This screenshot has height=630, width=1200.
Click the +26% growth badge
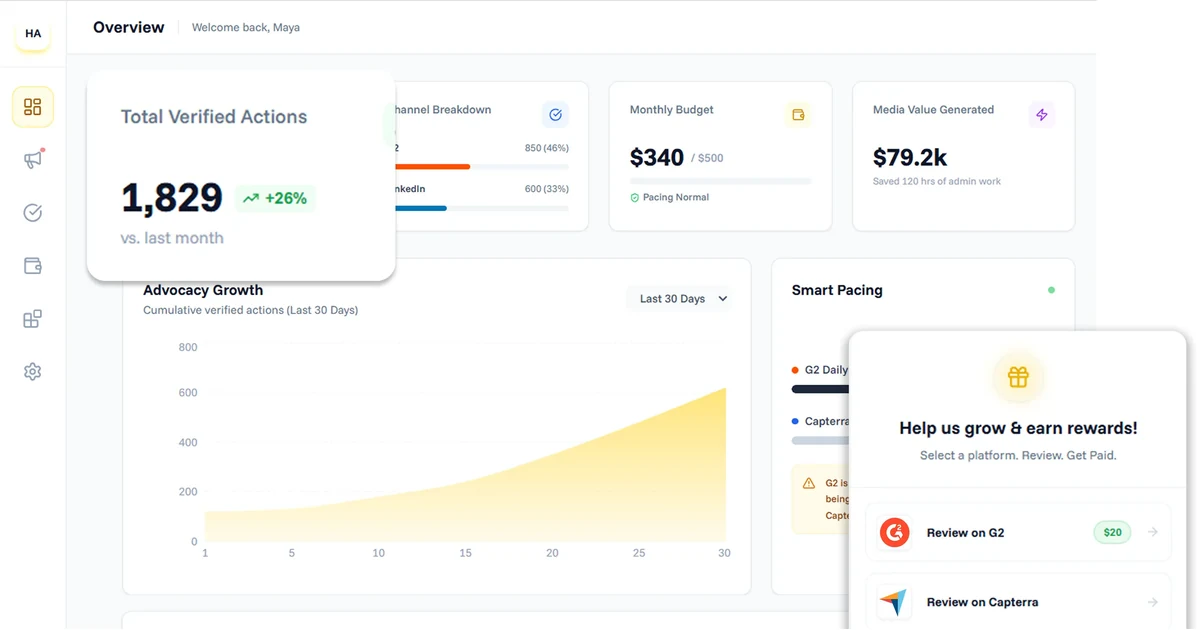click(275, 198)
